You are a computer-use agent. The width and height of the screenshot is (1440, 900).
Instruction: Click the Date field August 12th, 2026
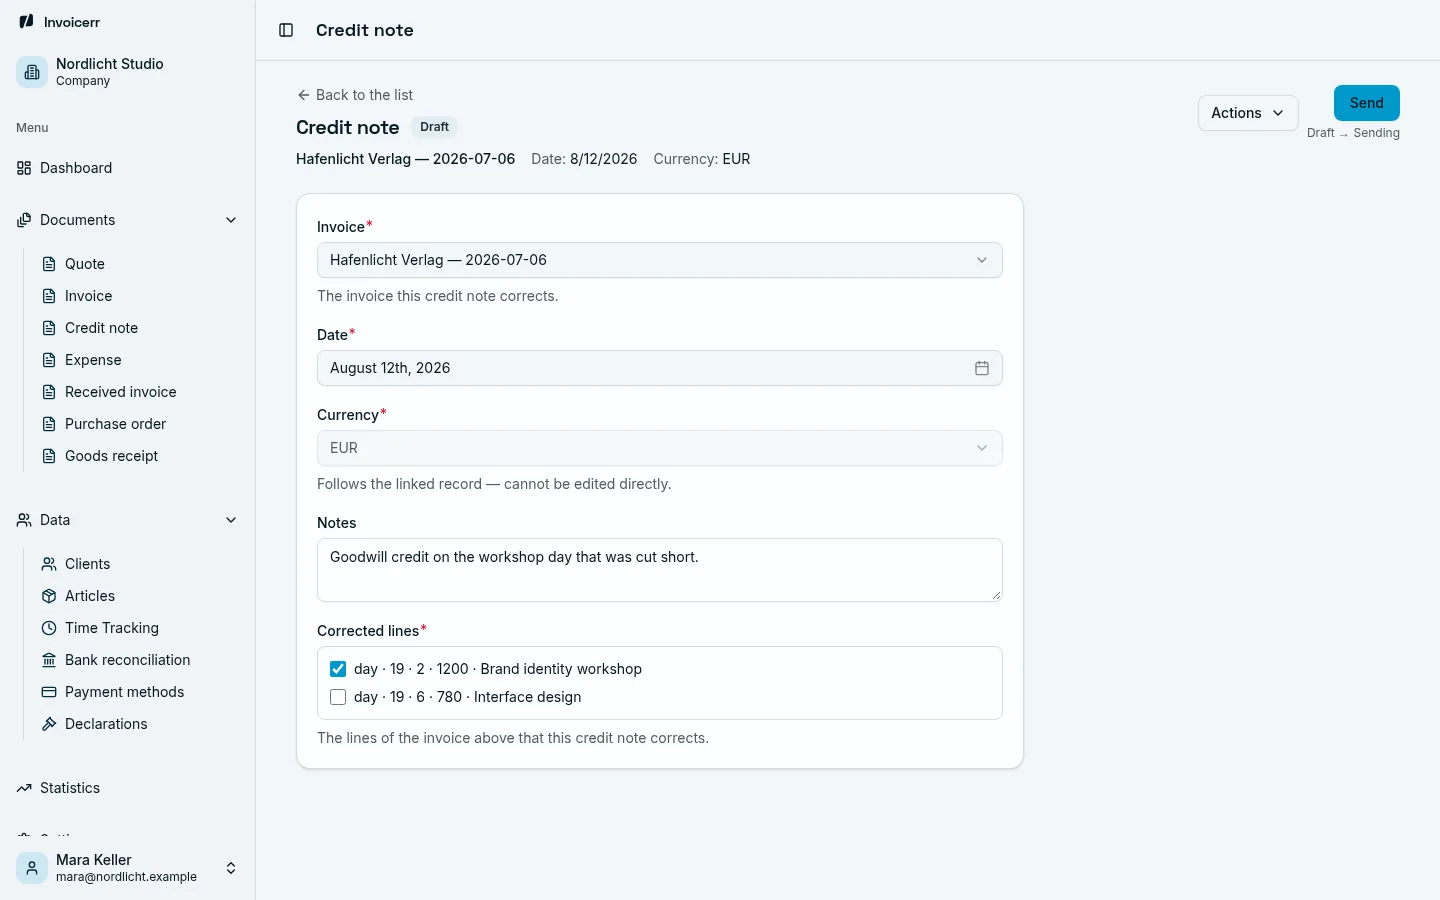point(660,368)
